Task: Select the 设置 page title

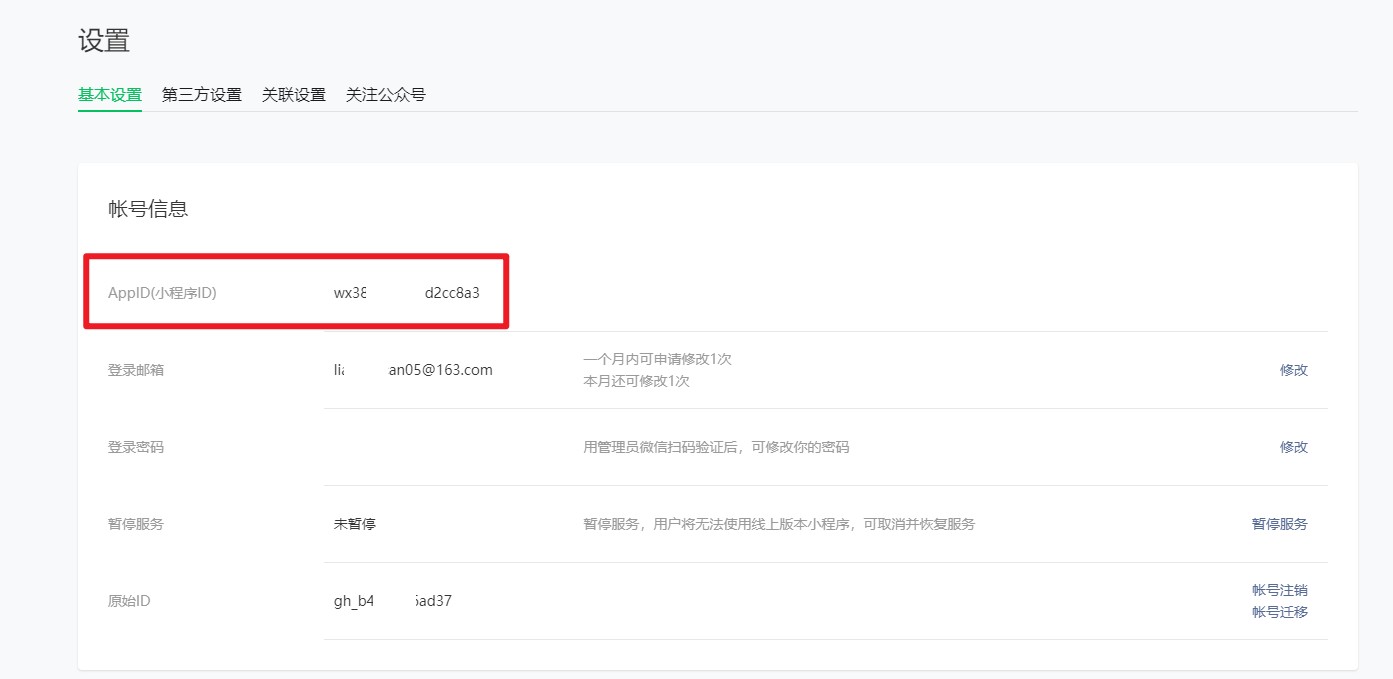Action: 104,41
